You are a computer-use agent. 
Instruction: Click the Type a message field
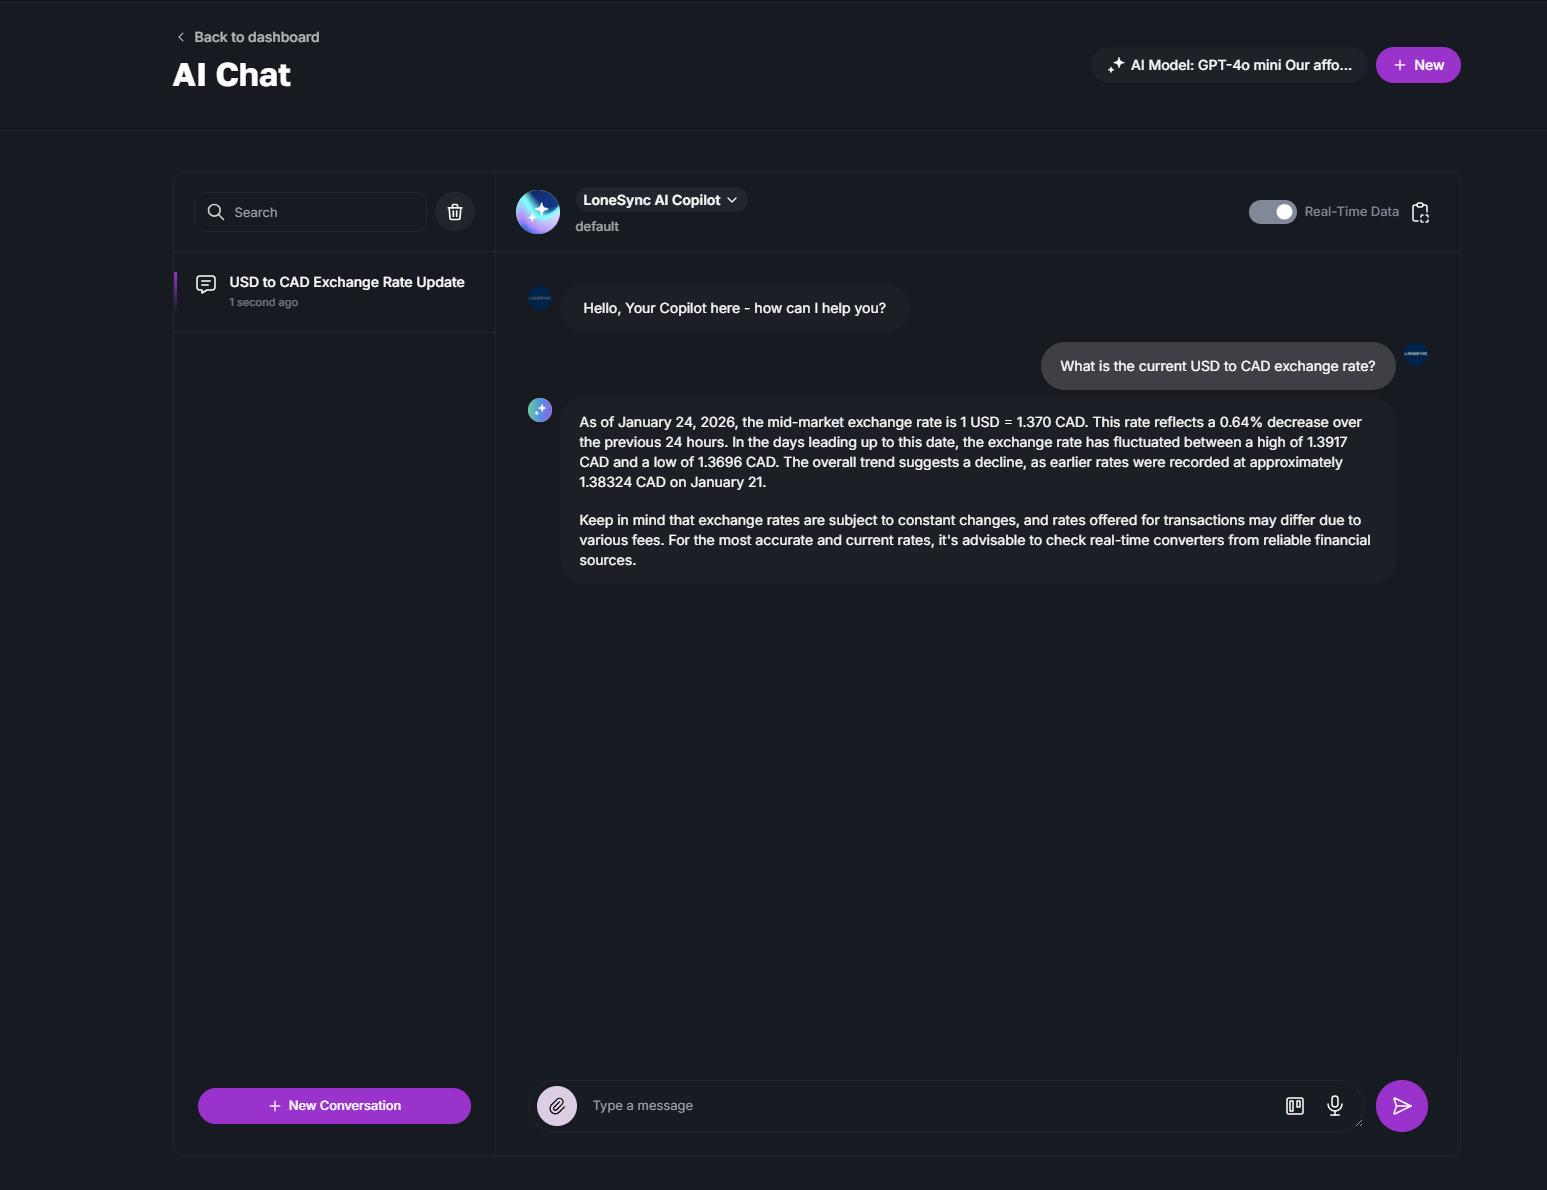(x=930, y=1106)
